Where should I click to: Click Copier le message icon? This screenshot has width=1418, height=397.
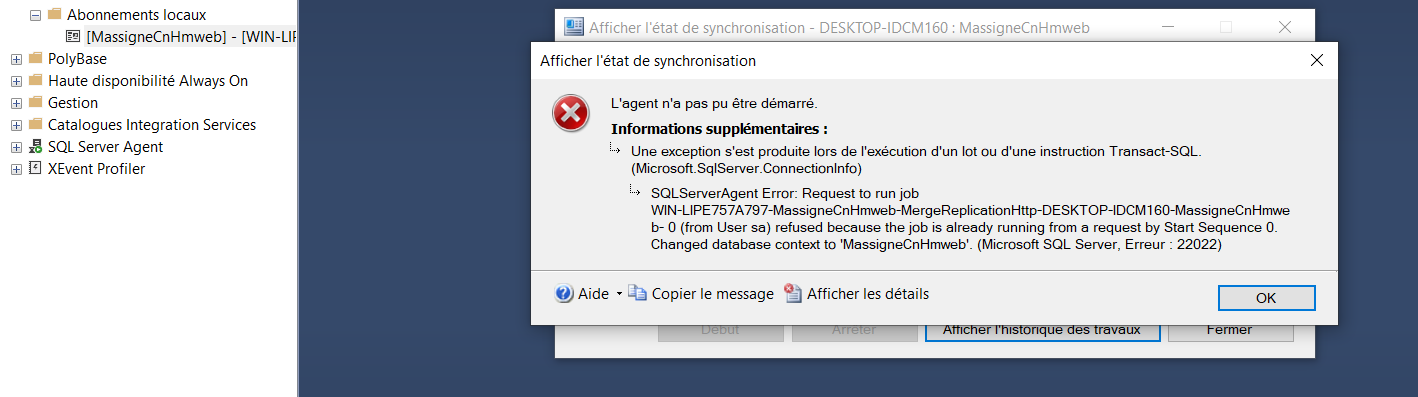pos(638,294)
